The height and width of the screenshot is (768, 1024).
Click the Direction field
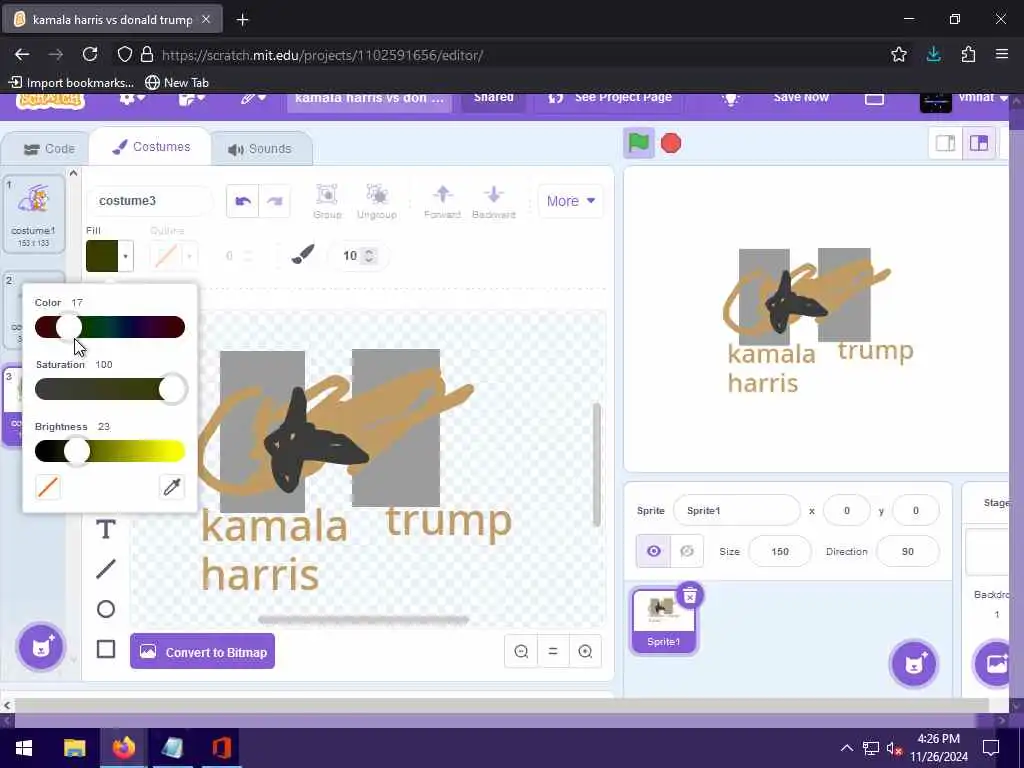[908, 551]
